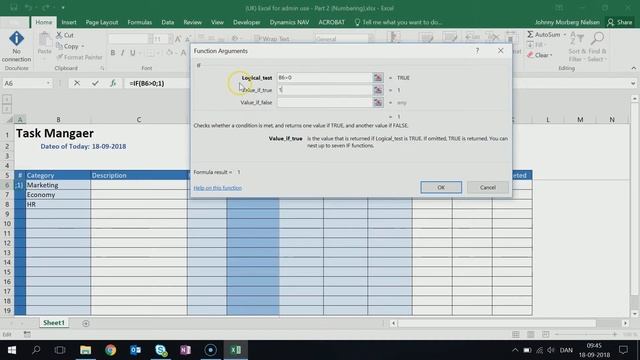Select the Sheet1 worksheet tab
The image size is (640, 360).
click(54, 322)
